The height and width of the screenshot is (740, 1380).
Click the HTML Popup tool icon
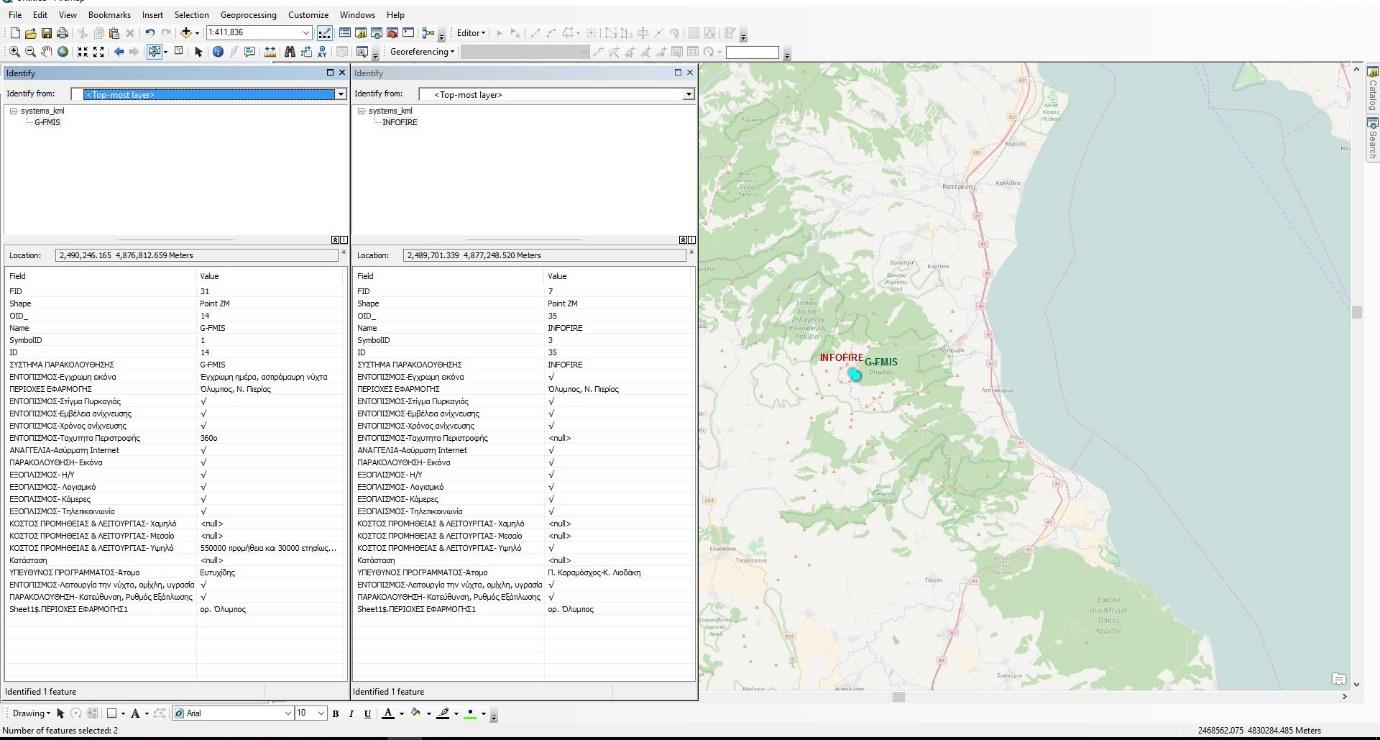point(249,52)
